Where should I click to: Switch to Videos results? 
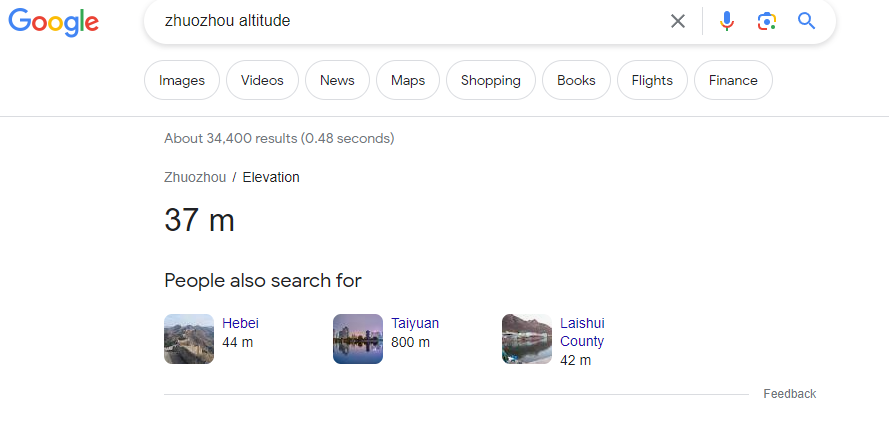coord(262,80)
